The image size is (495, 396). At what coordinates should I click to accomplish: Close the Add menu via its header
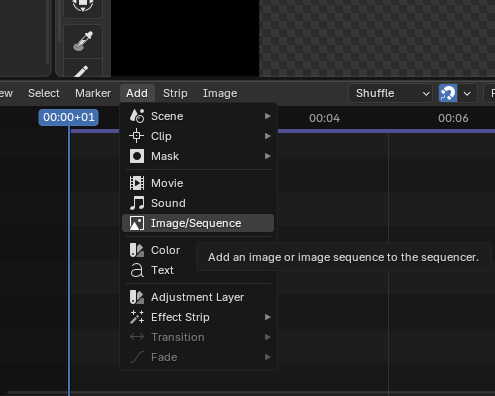[x=137, y=93]
